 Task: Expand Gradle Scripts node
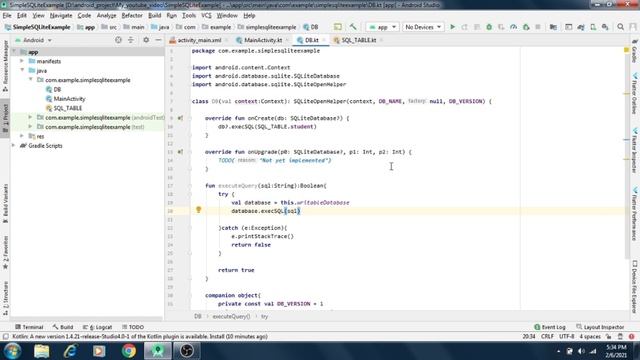point(13,145)
